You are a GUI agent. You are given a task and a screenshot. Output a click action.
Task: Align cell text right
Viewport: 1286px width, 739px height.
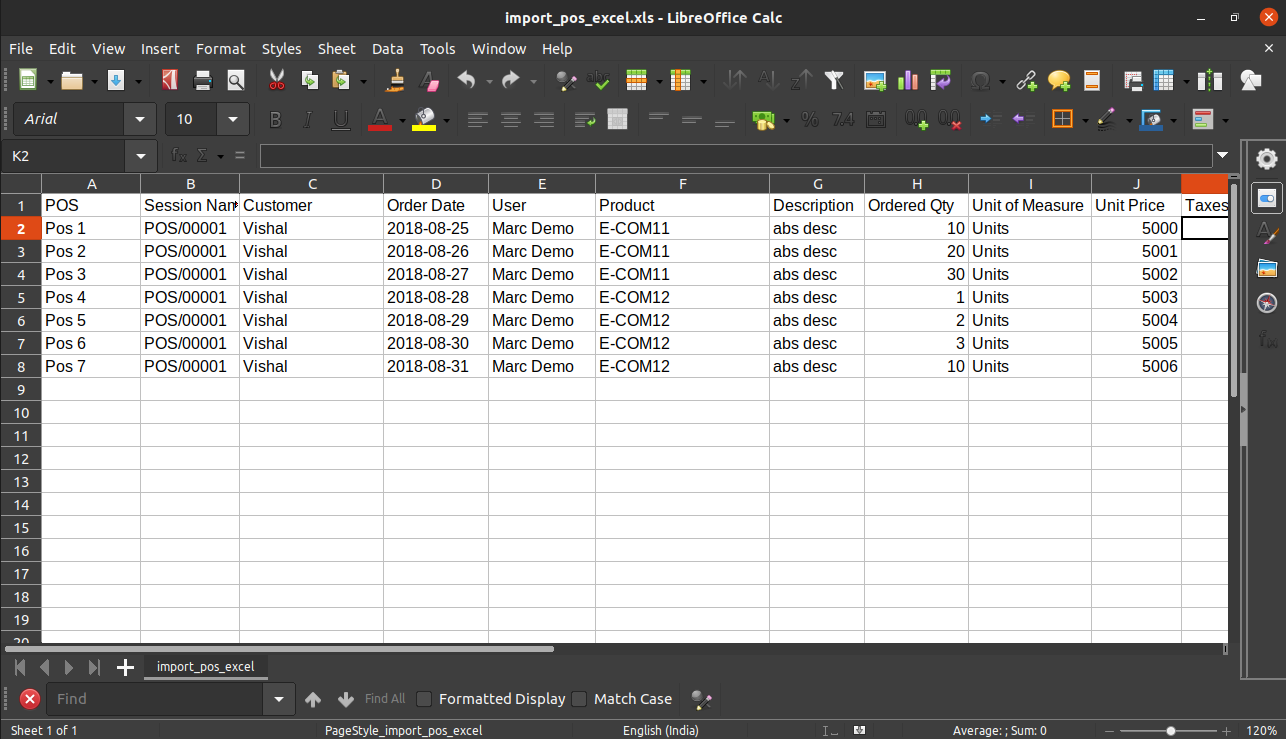543,120
